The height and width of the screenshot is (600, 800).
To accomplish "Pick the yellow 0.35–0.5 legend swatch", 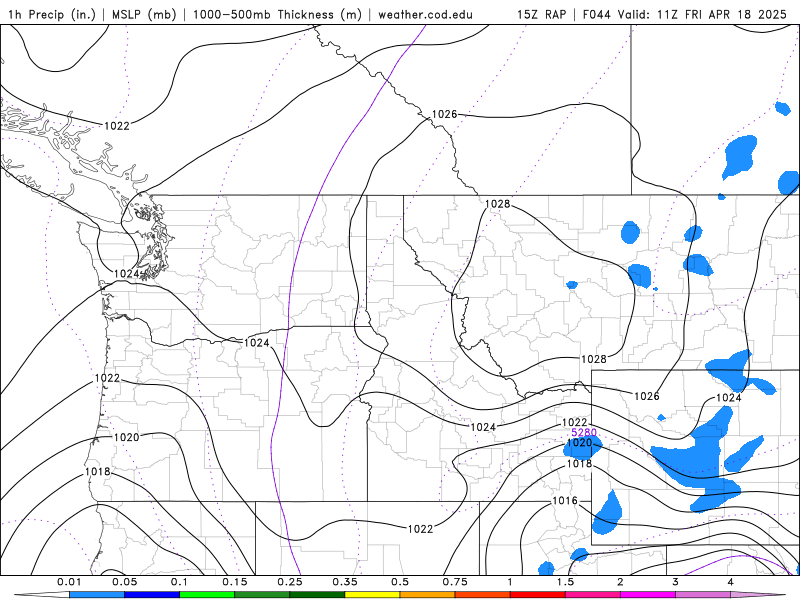I will pyautogui.click(x=372, y=595).
